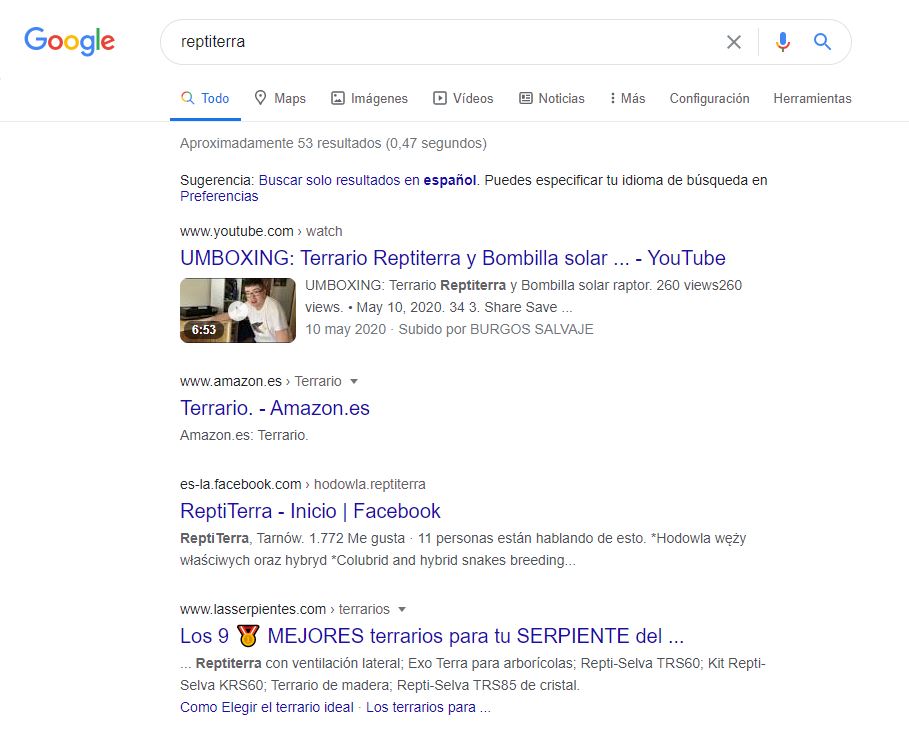Open the Configuración menu

tap(709, 98)
